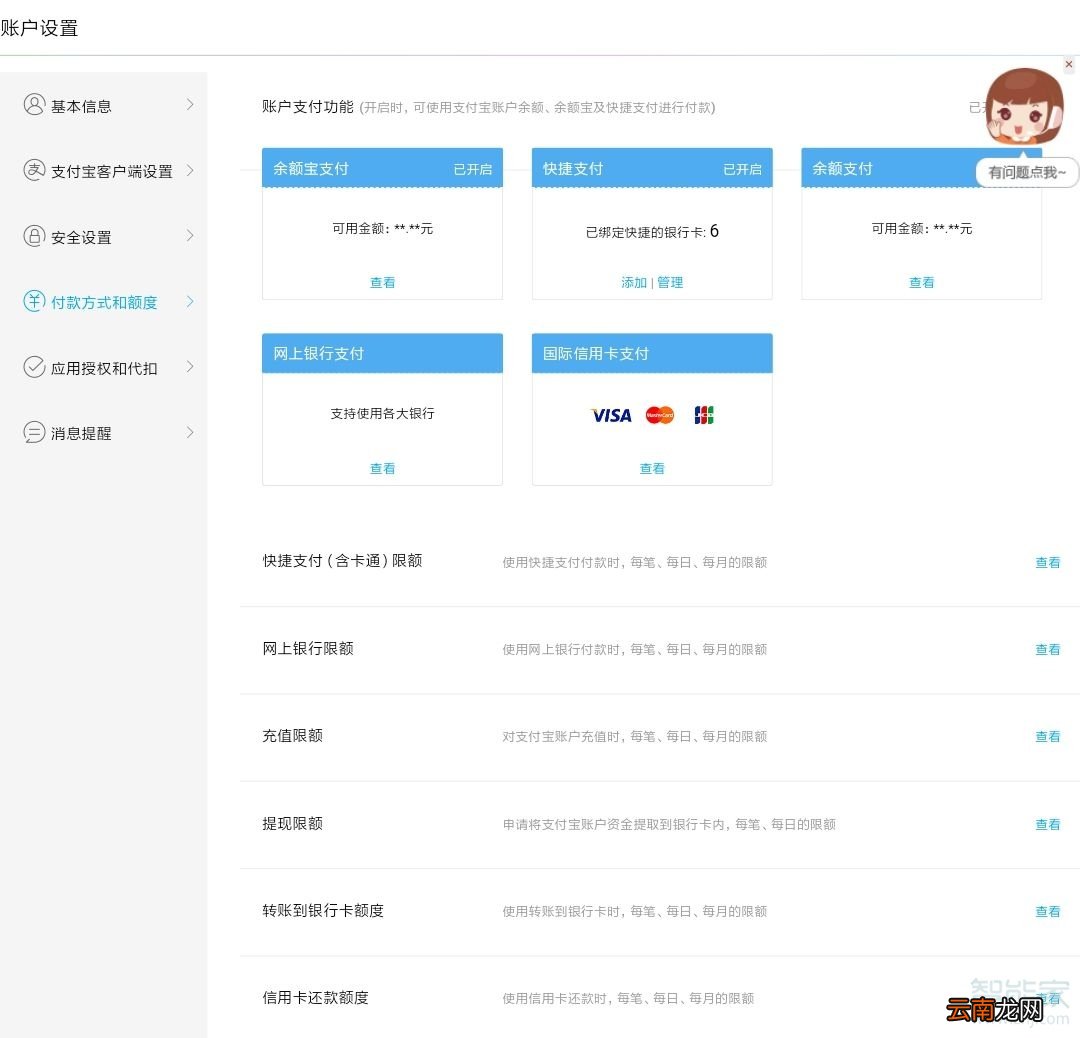Viewport: 1080px width, 1038px height.
Task: Click the JCB card logo
Action: coord(704,415)
